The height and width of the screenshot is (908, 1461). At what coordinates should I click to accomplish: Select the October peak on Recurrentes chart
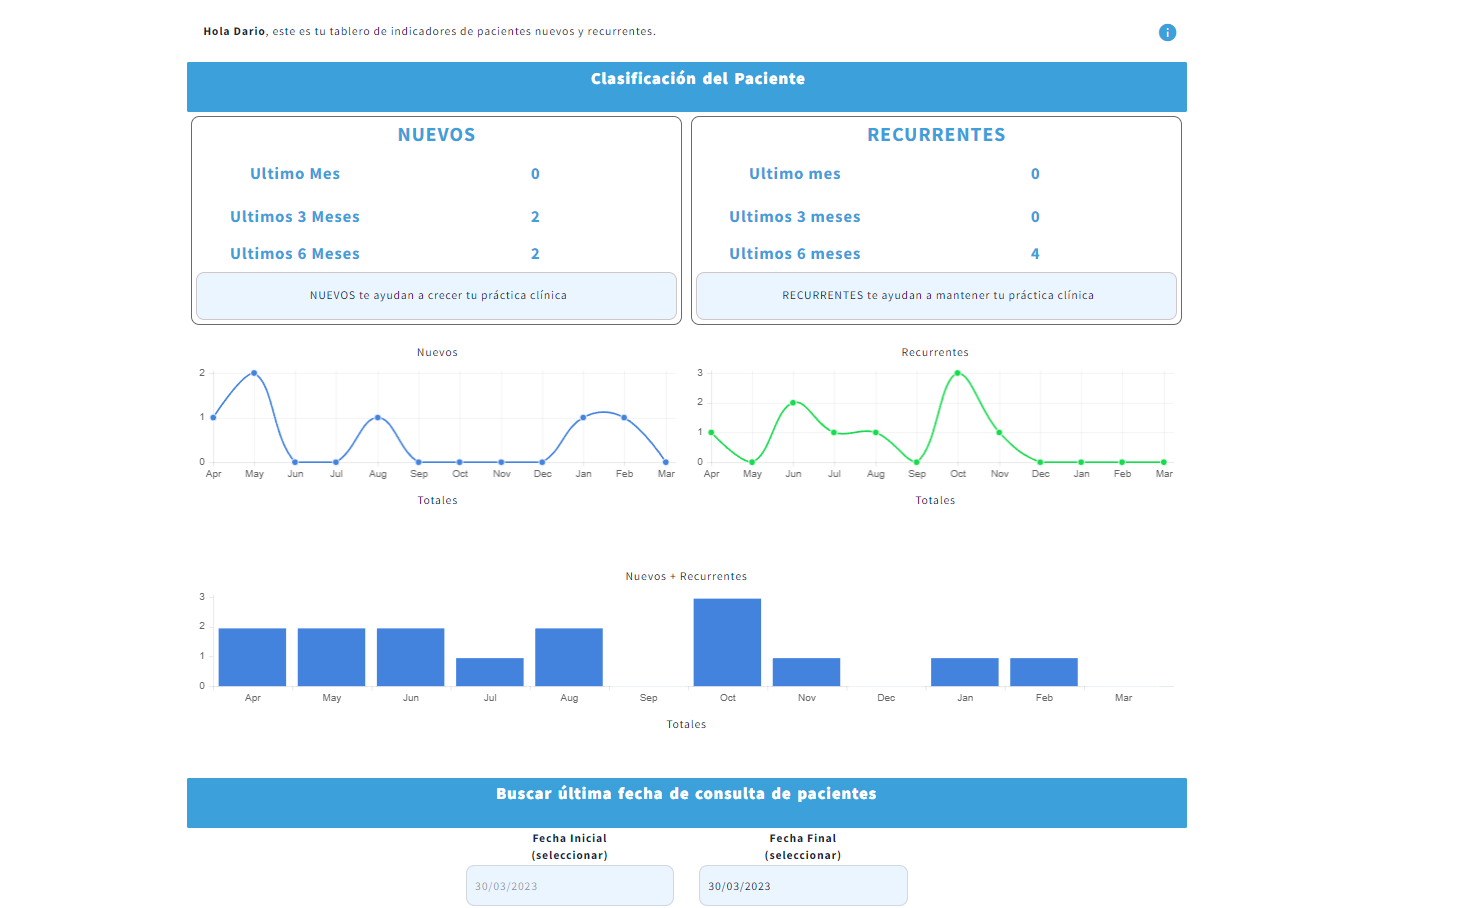coord(958,372)
